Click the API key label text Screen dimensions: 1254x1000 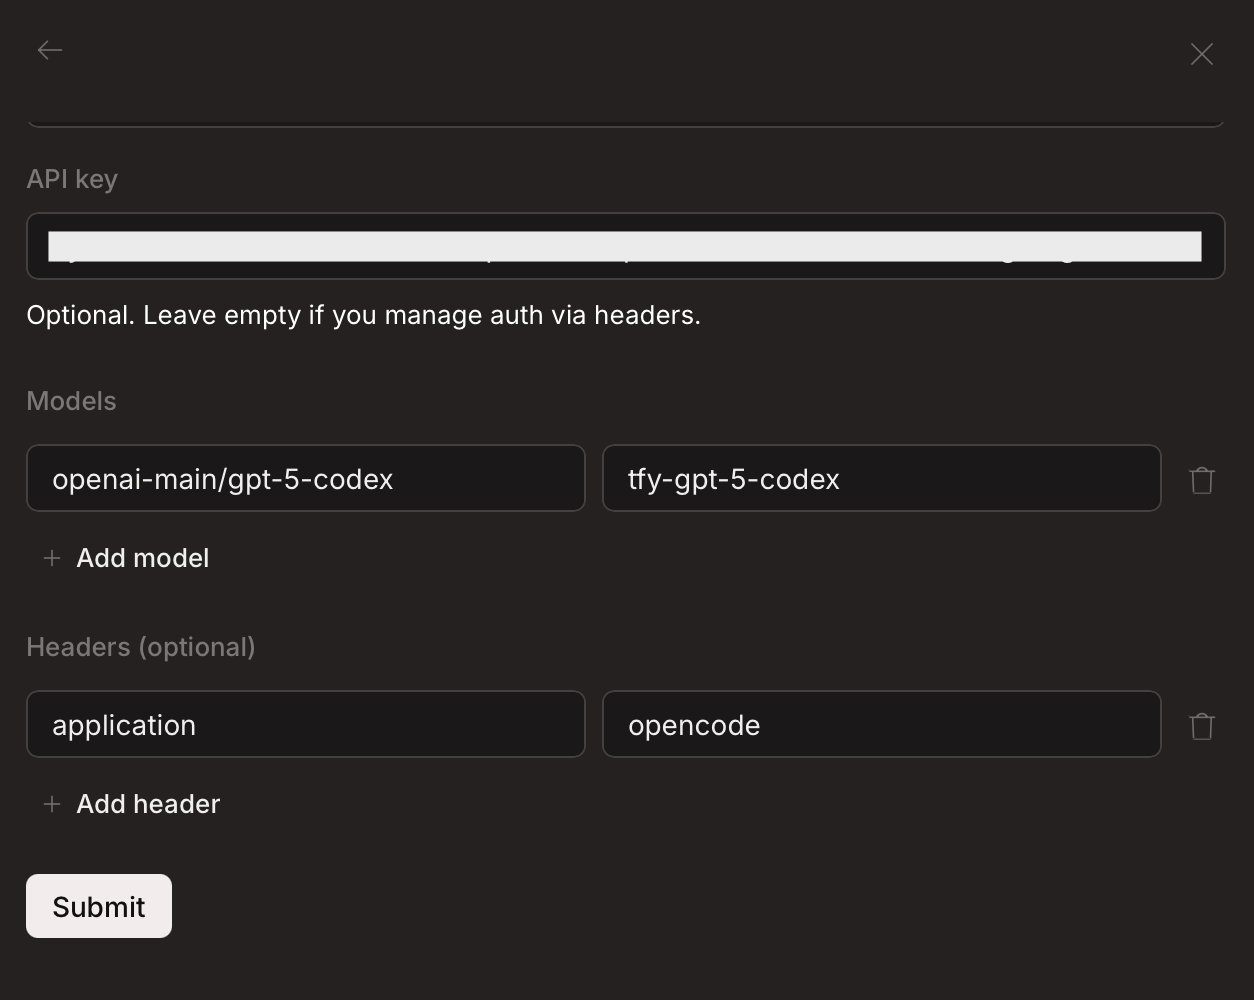(x=72, y=178)
